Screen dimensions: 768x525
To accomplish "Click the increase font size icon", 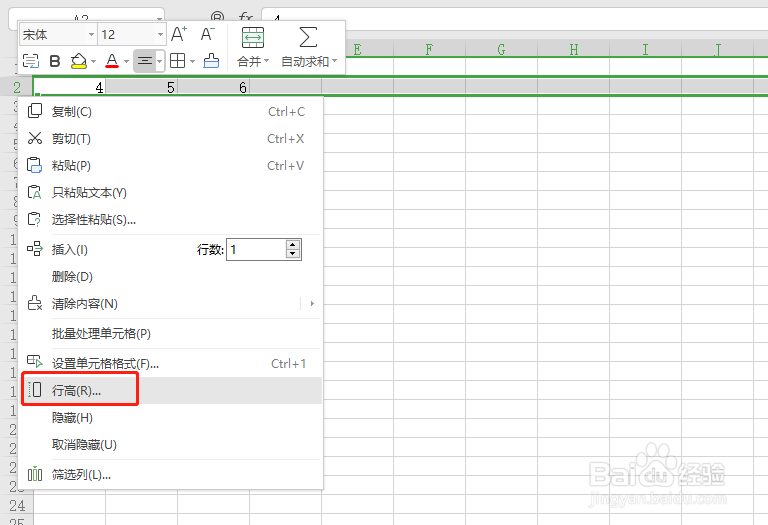I will (179, 34).
